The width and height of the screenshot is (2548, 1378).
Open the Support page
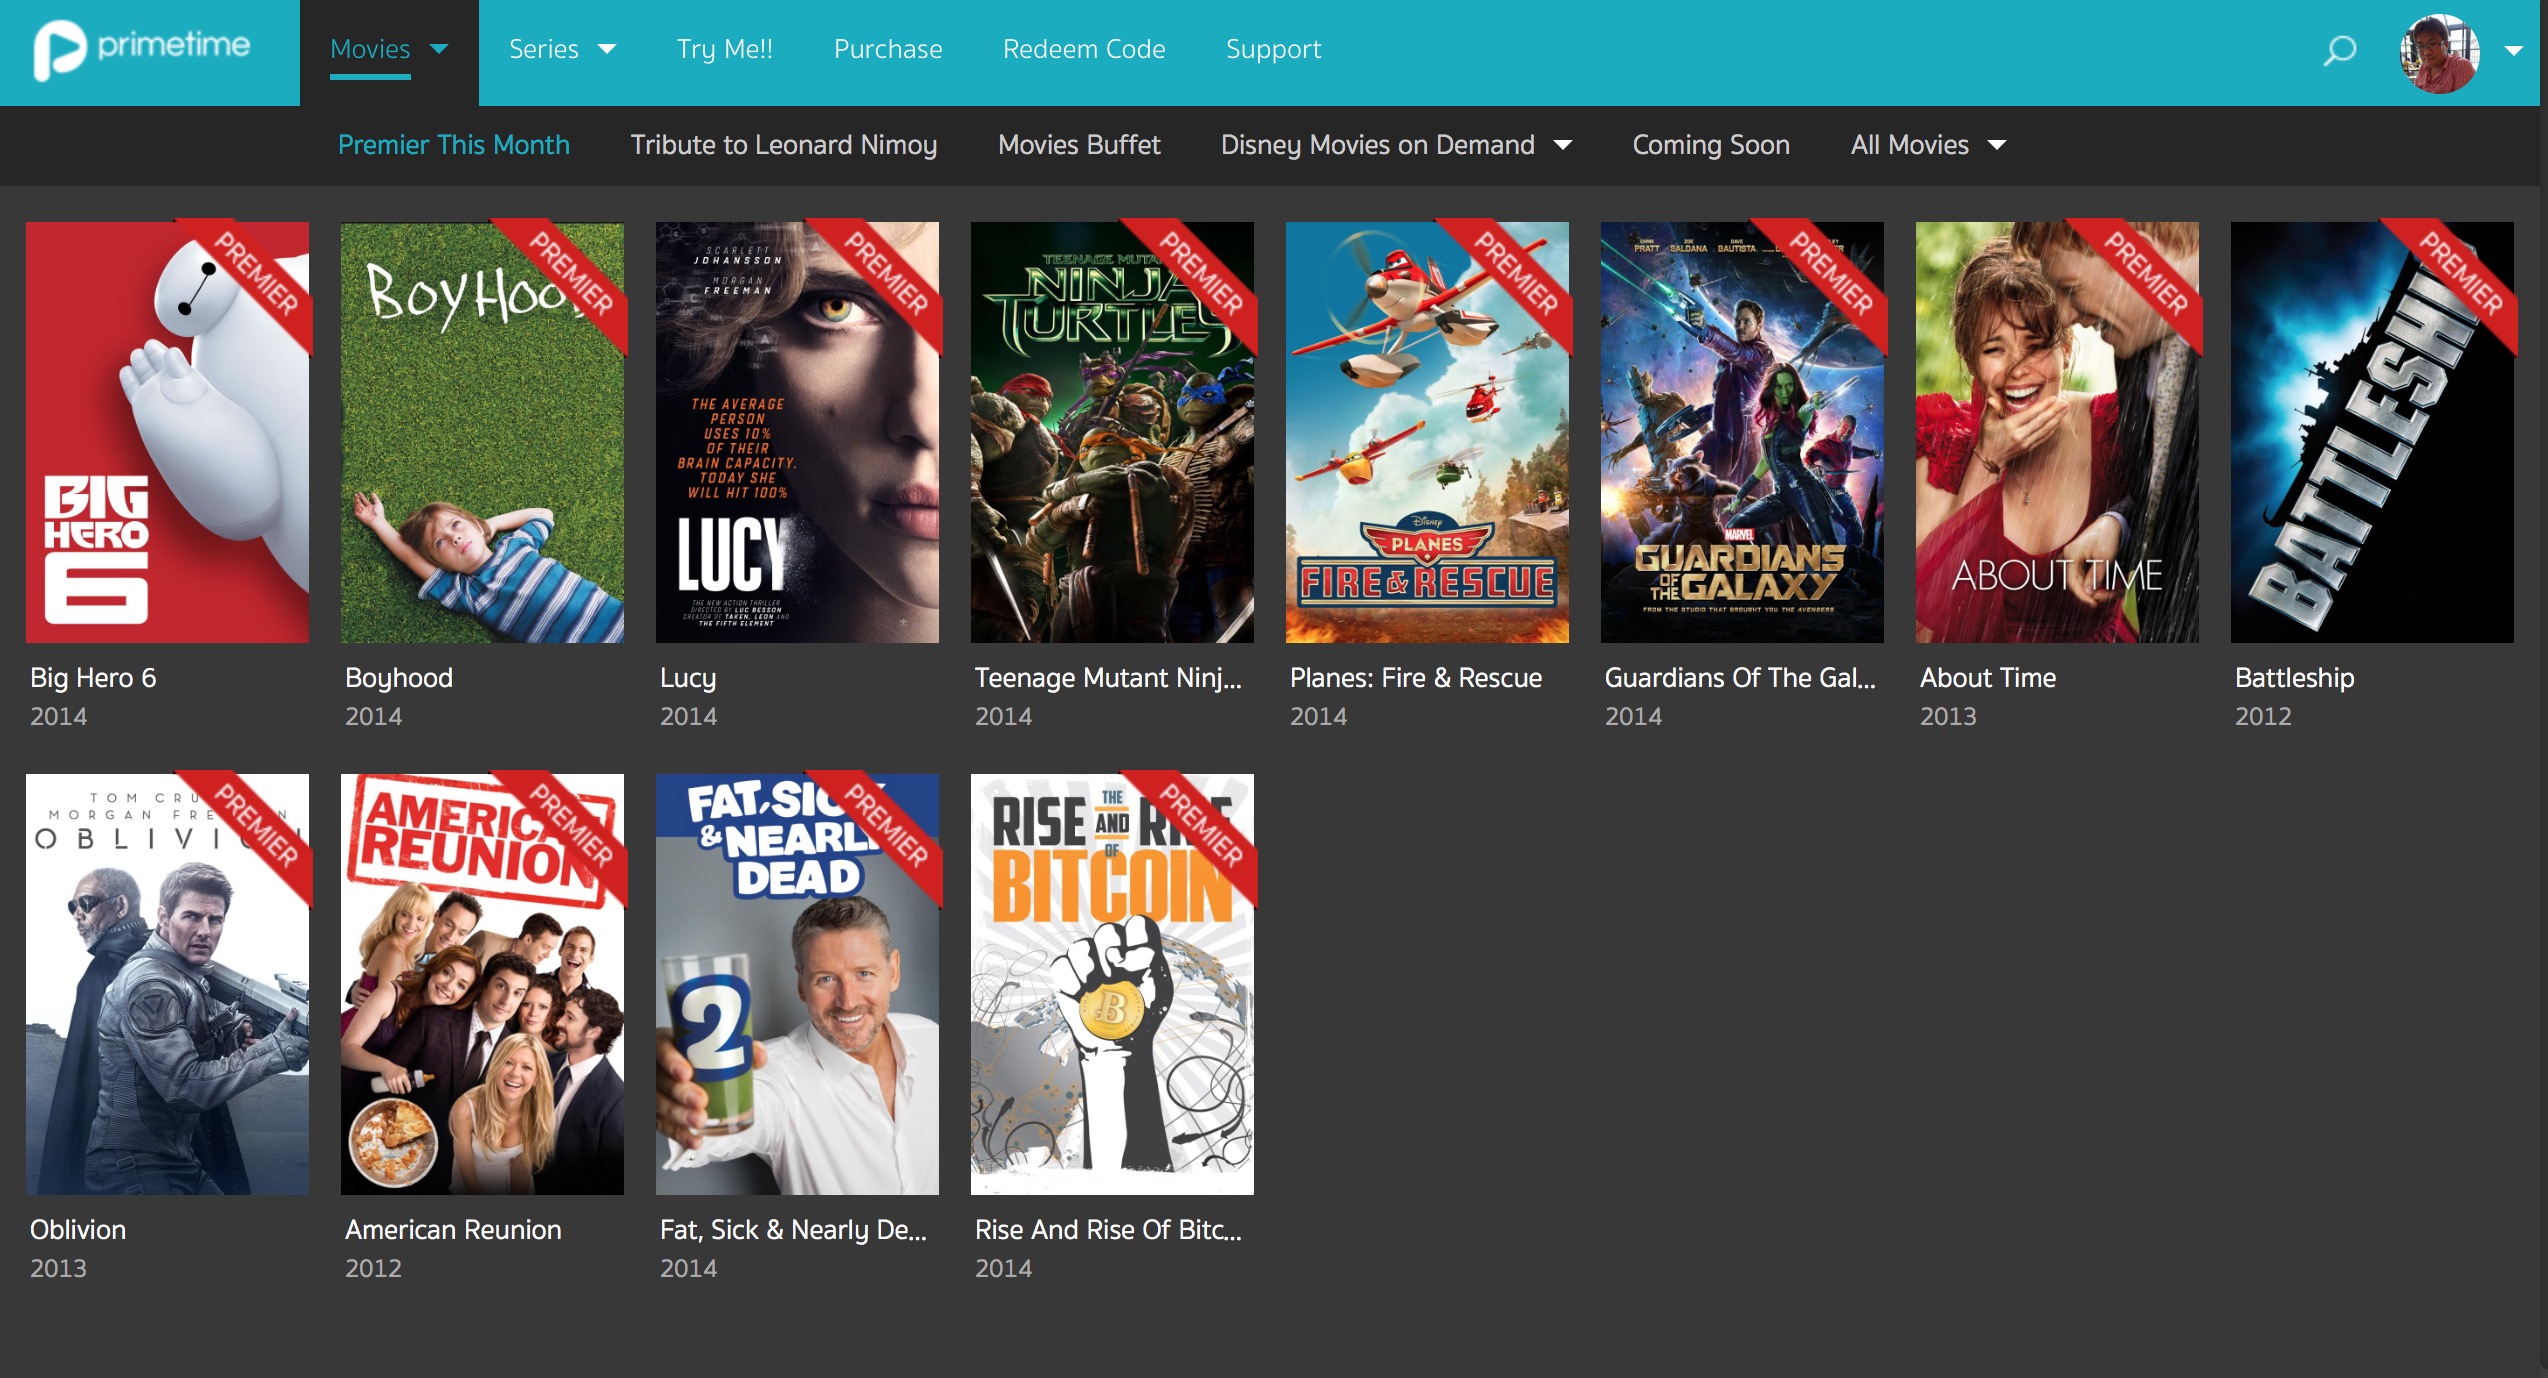coord(1273,49)
